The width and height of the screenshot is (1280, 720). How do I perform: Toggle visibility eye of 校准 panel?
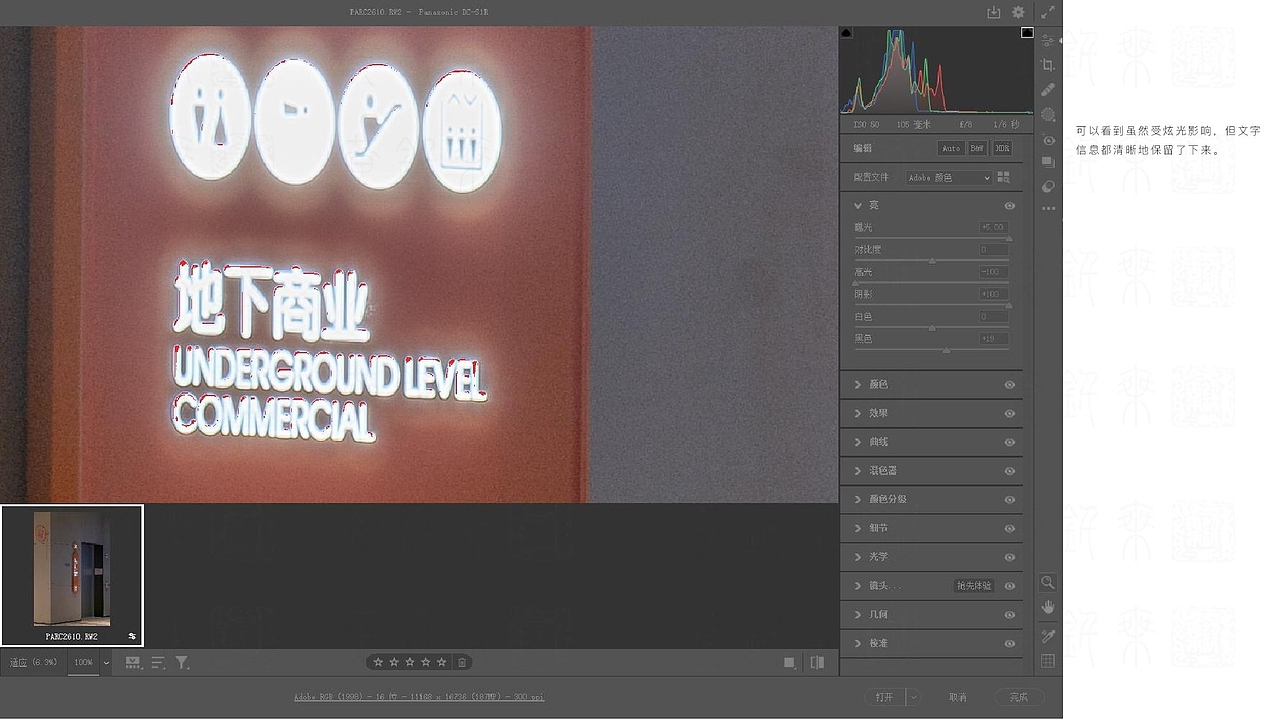click(1010, 643)
